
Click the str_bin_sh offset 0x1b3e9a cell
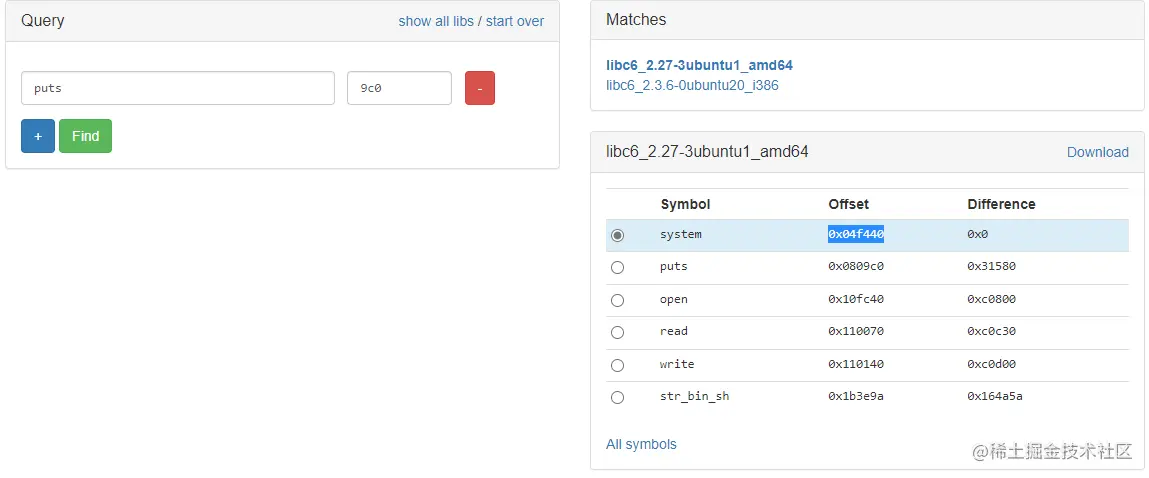855,396
